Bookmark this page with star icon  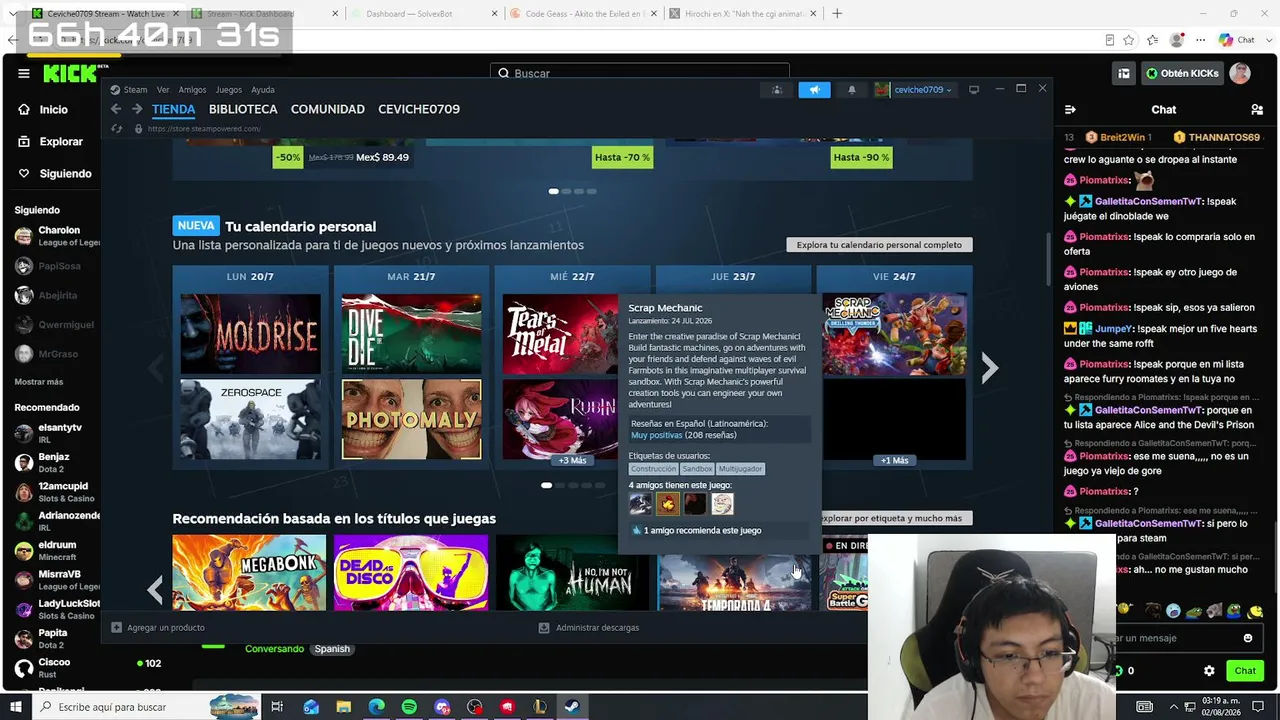pos(1129,40)
